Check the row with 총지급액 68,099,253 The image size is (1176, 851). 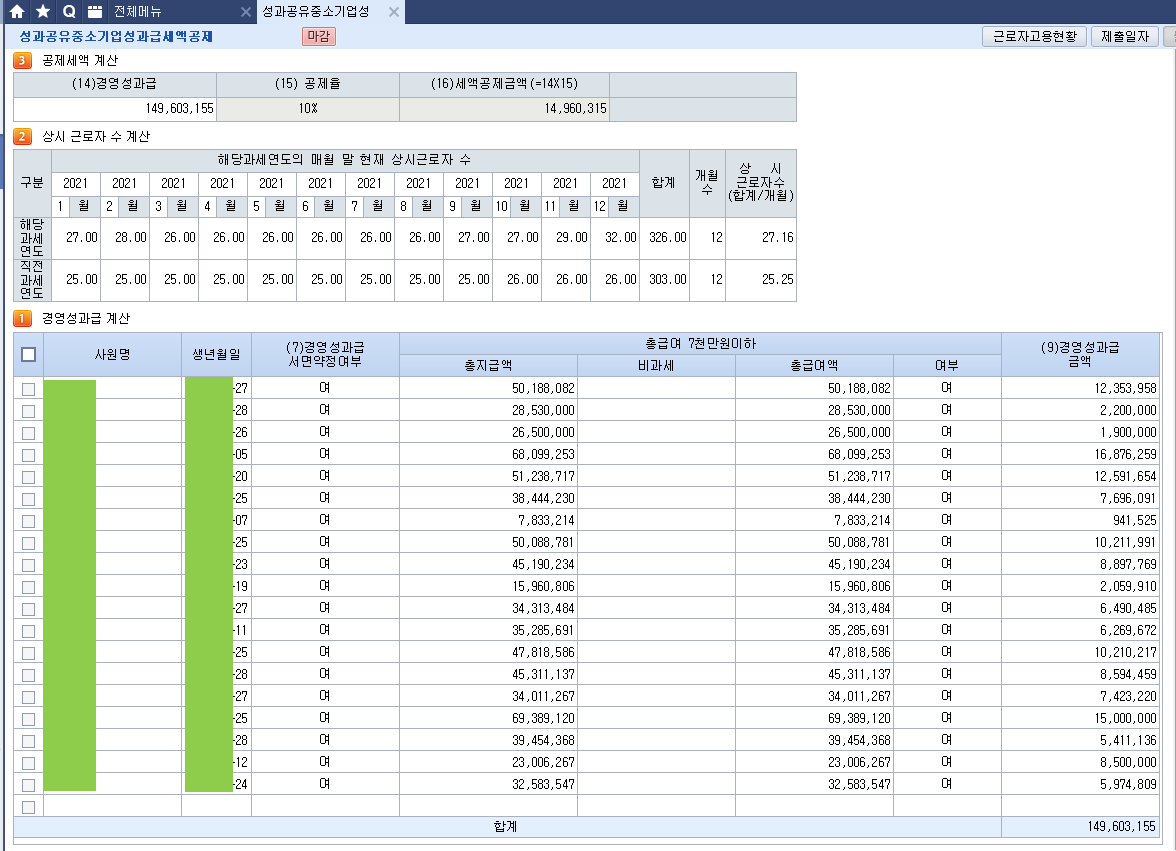(x=28, y=455)
